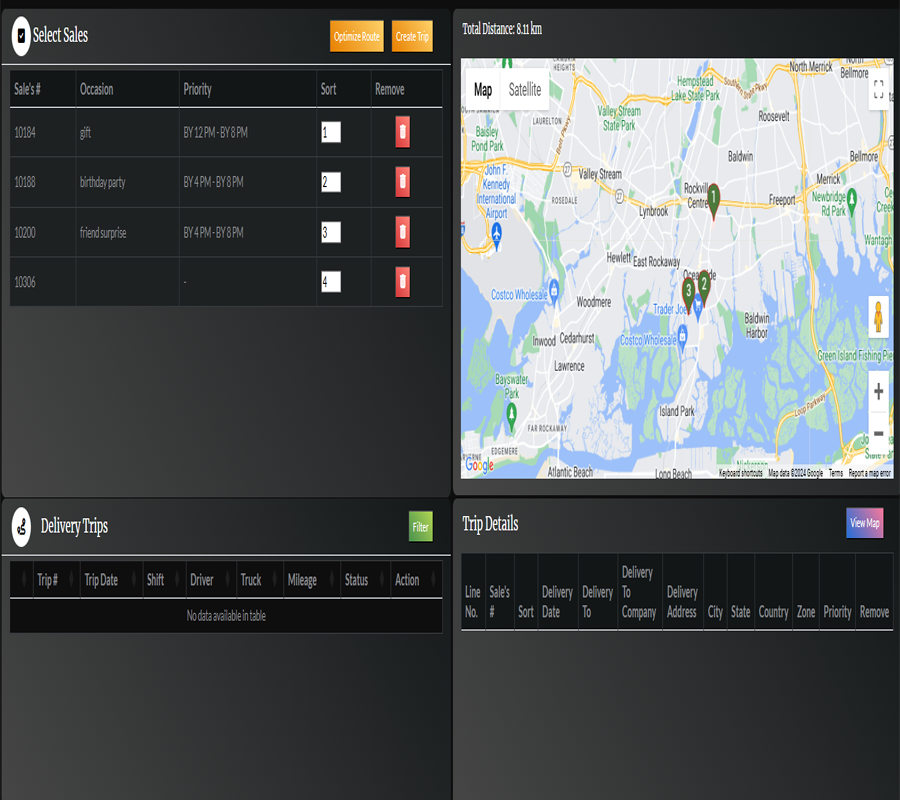Click the View Map button

864,523
